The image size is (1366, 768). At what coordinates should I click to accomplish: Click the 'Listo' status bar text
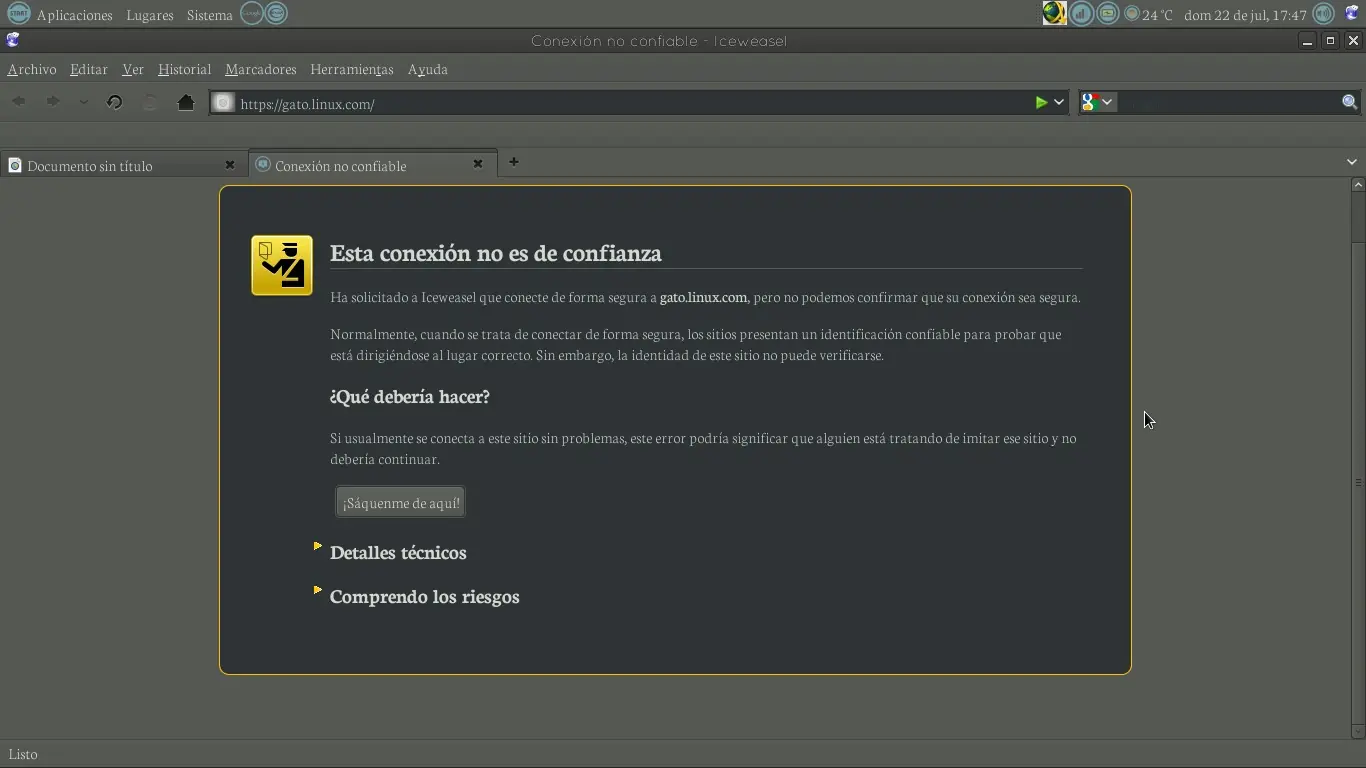[23, 754]
